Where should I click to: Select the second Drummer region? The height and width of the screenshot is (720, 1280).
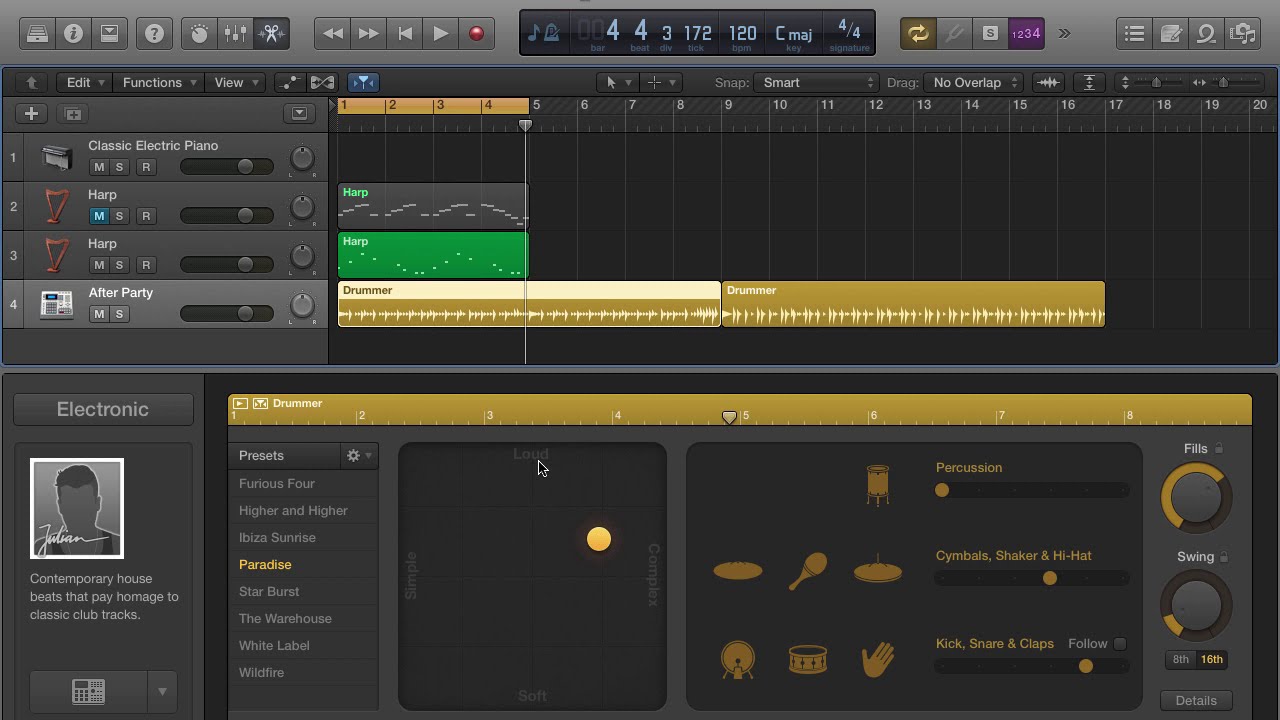913,304
